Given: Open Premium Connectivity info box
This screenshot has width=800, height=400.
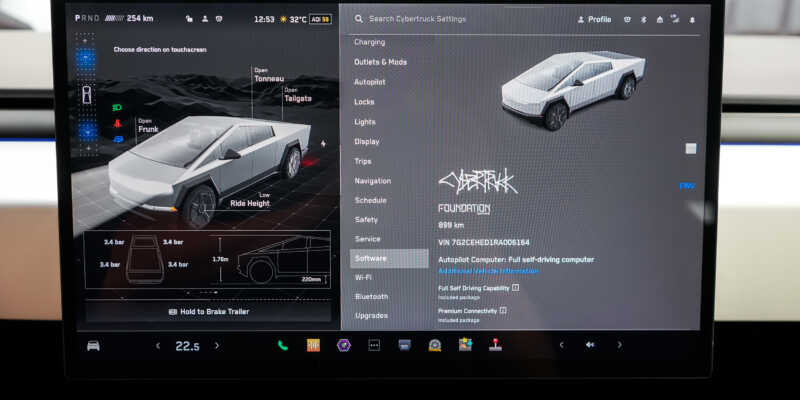Looking at the screenshot, I should 503,310.
